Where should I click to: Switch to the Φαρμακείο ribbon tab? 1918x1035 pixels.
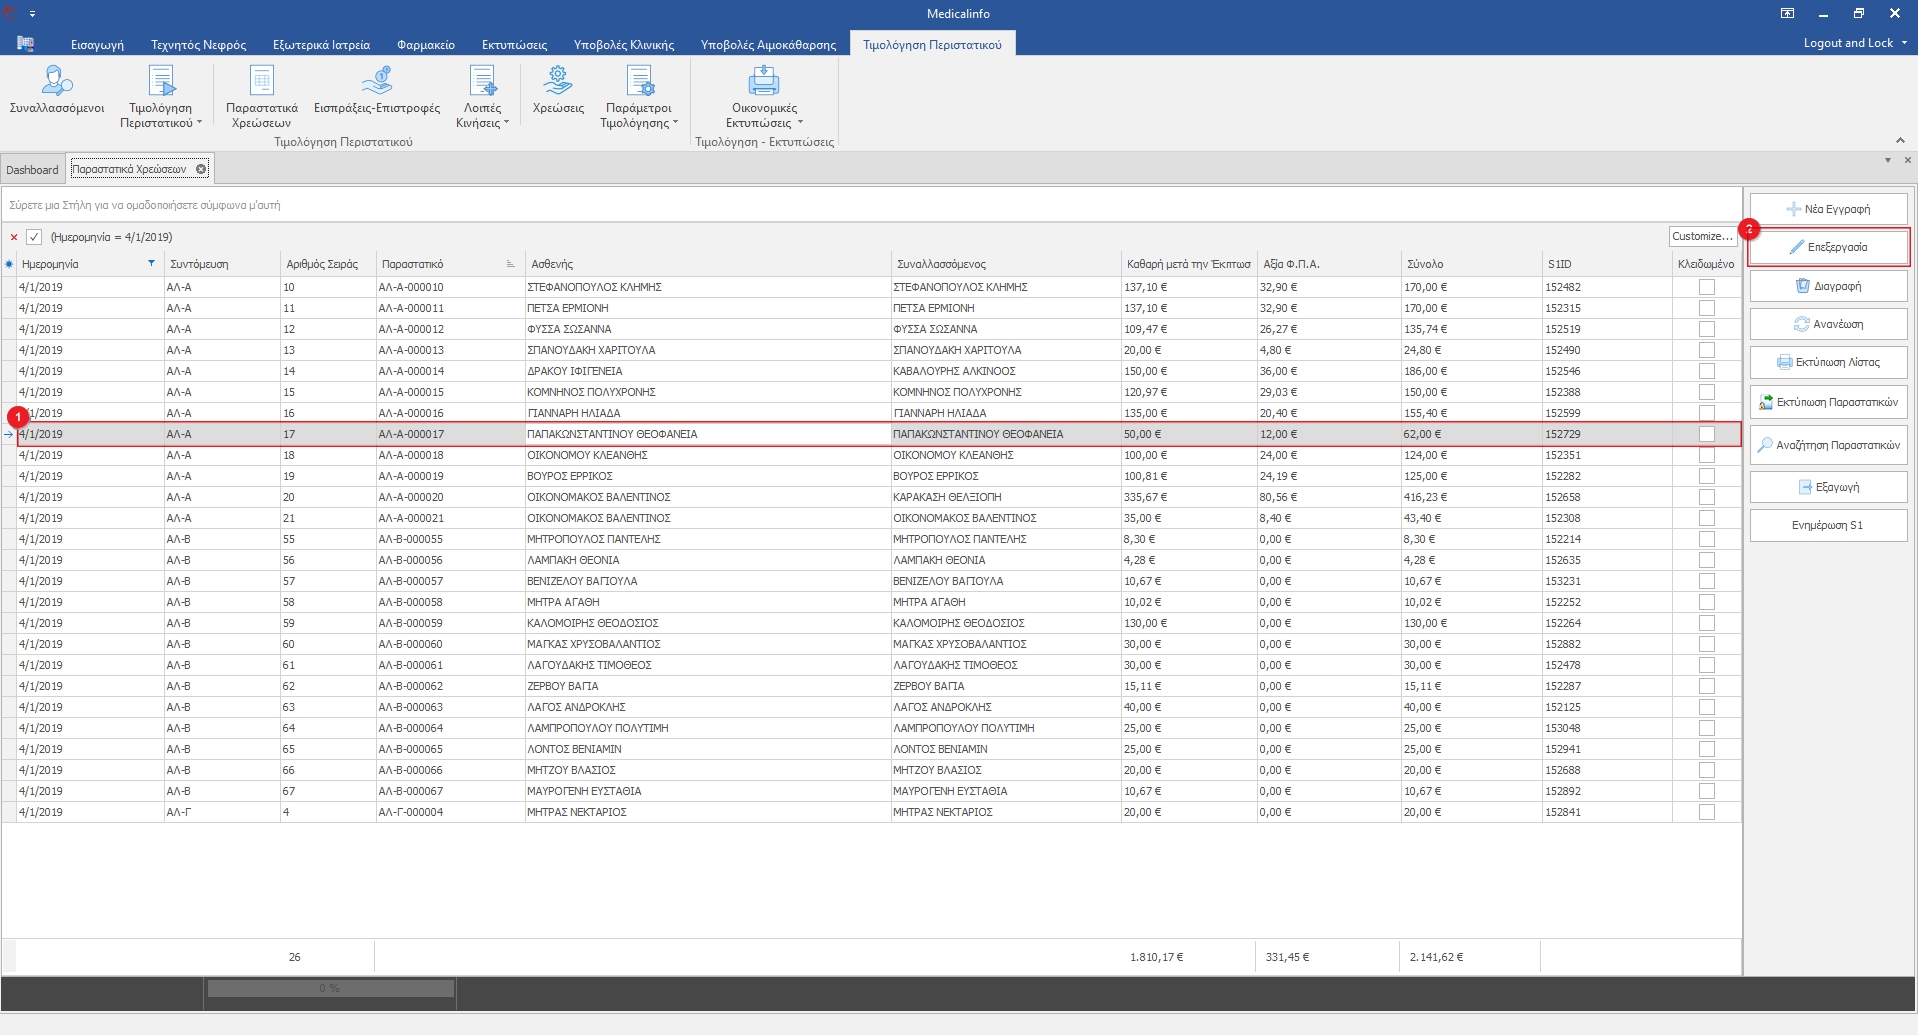point(425,45)
